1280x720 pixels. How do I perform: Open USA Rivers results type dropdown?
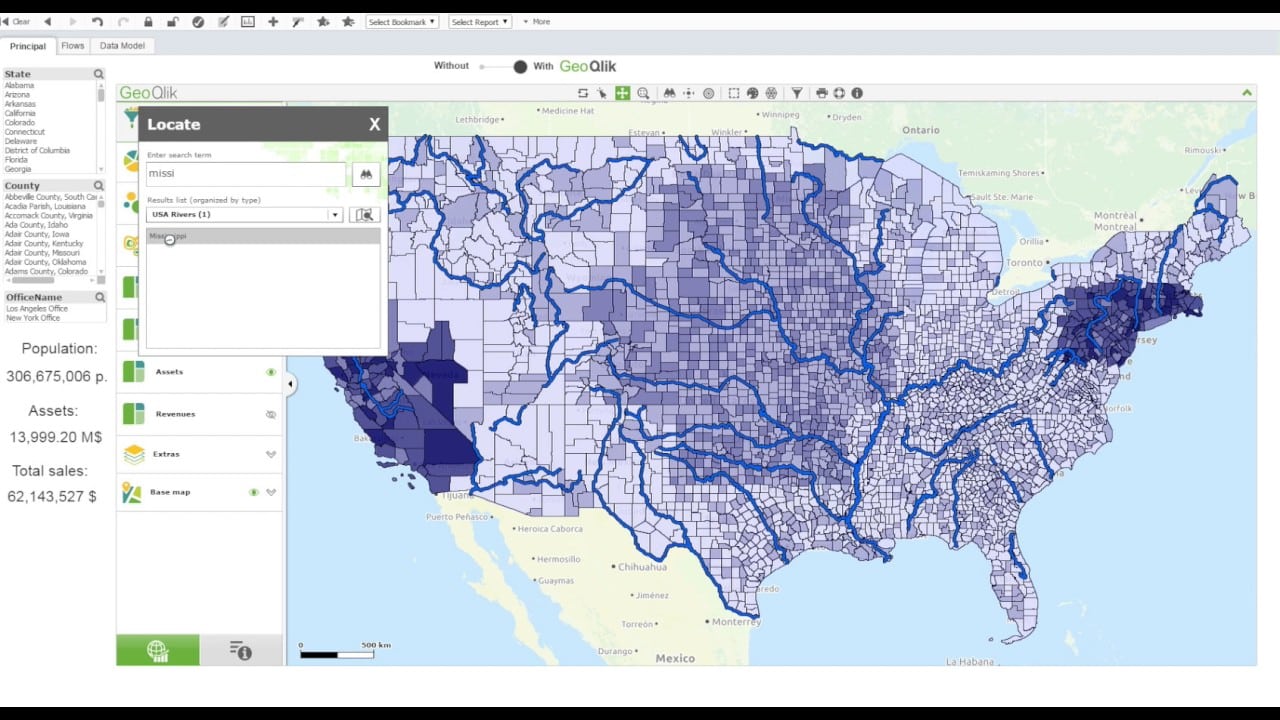245,214
